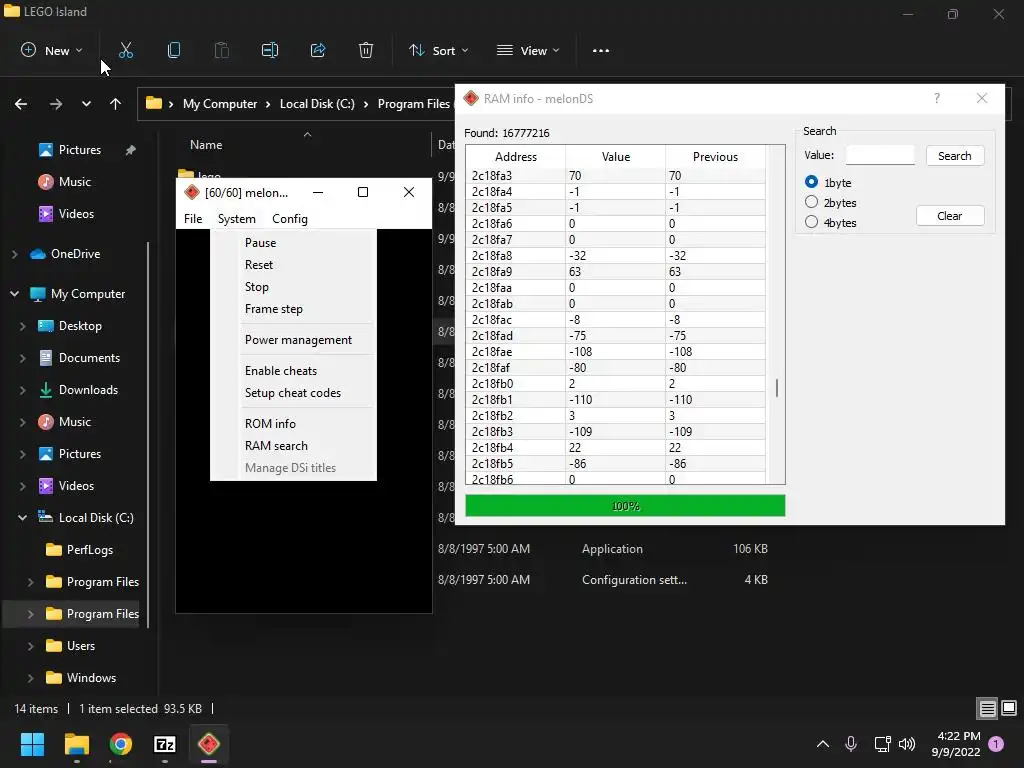Click the RAM table vertical scrollbar thumb
This screenshot has height=768, width=1024.
[x=776, y=388]
